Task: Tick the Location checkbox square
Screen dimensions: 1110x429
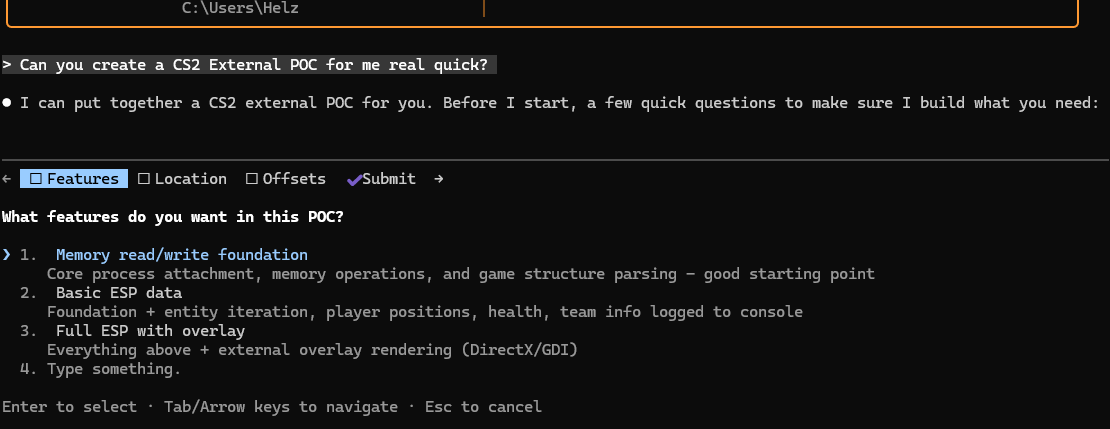Action: [144, 179]
